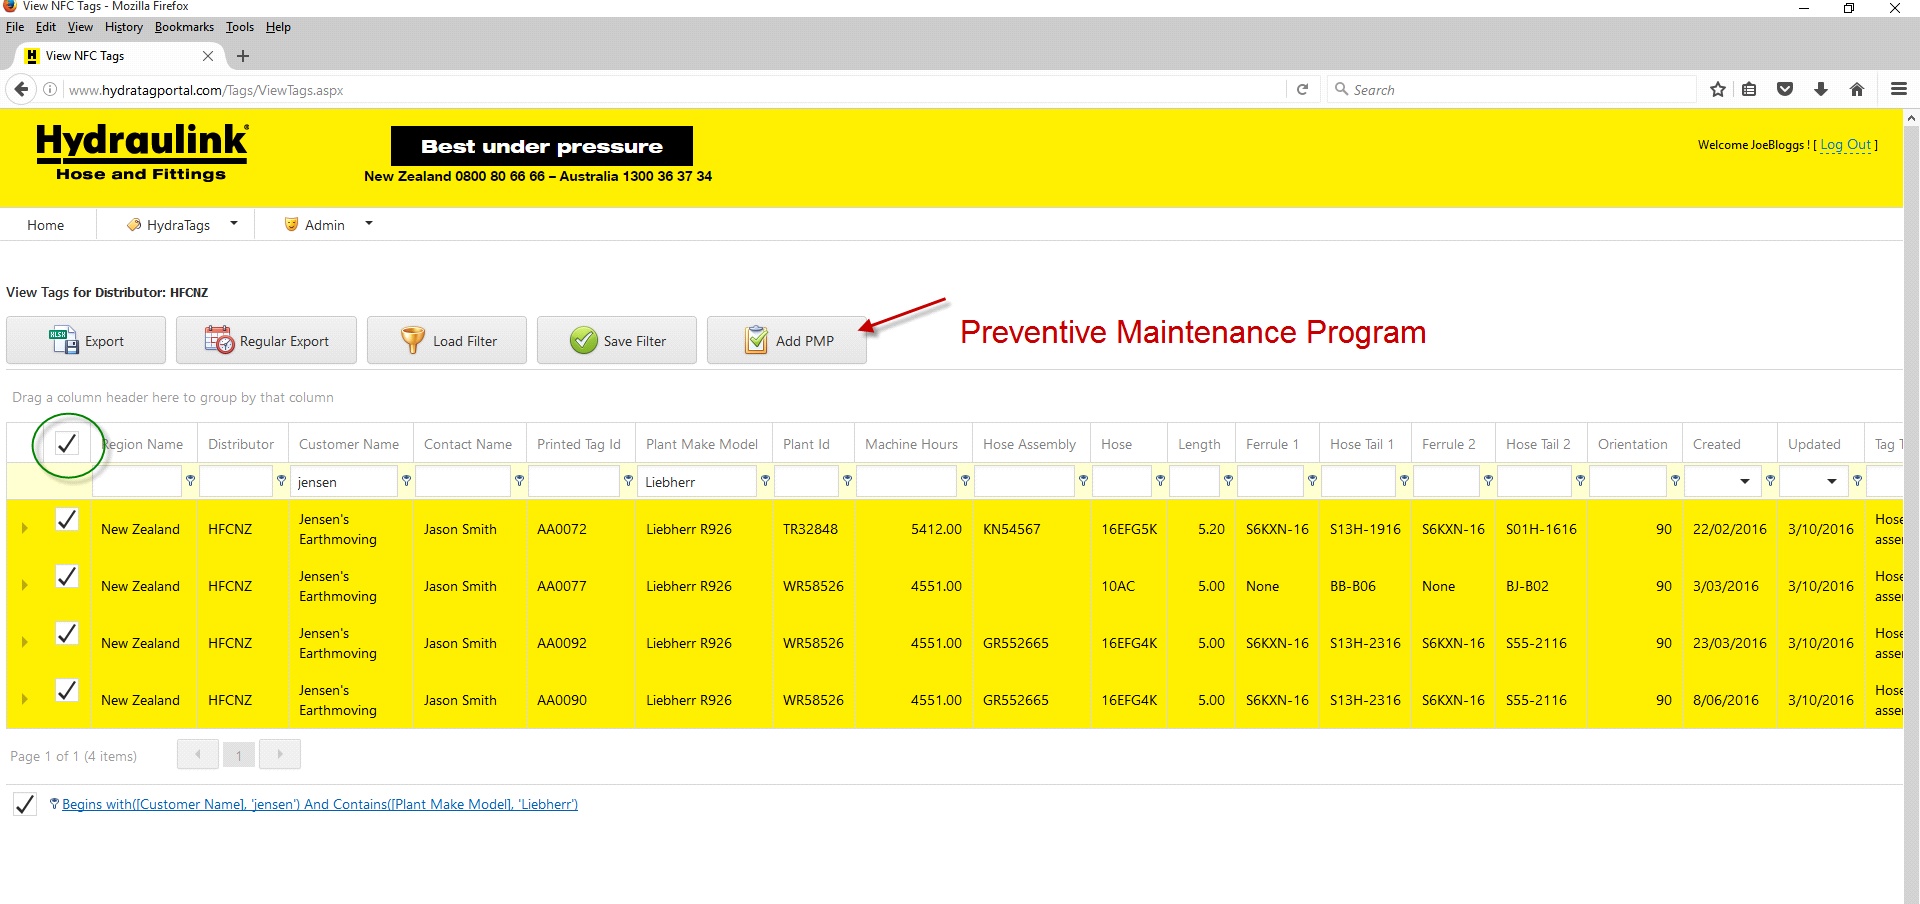Expand the row for tag AA0092
The image size is (1920, 904).
[25, 642]
